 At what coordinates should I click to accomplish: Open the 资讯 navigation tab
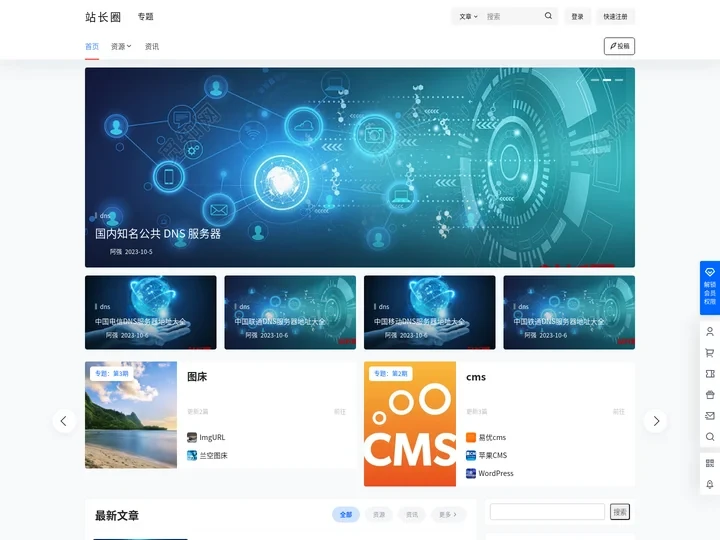(152, 46)
